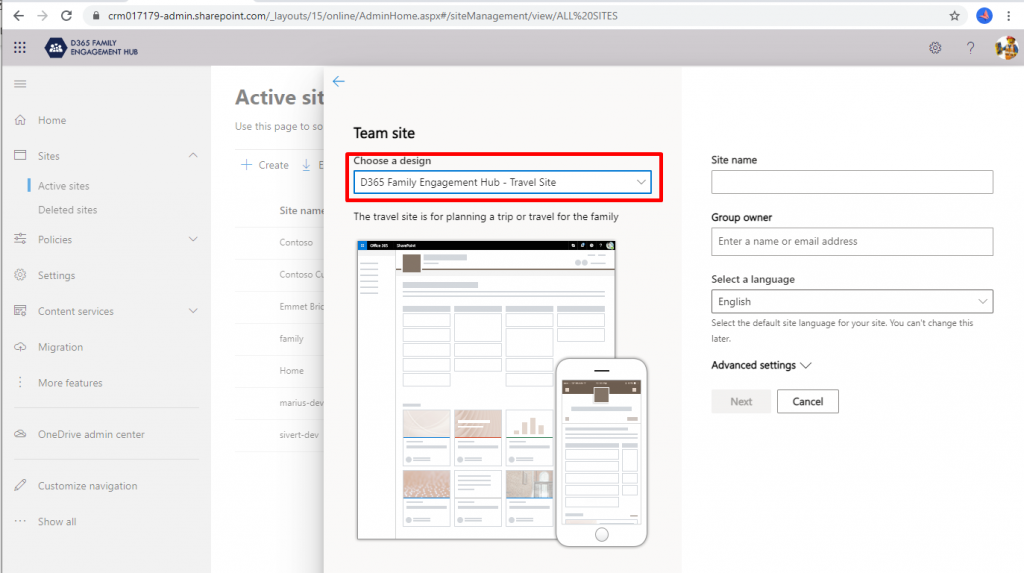Click the Contoso Cu site row
The width and height of the screenshot is (1024, 573).
[280, 274]
